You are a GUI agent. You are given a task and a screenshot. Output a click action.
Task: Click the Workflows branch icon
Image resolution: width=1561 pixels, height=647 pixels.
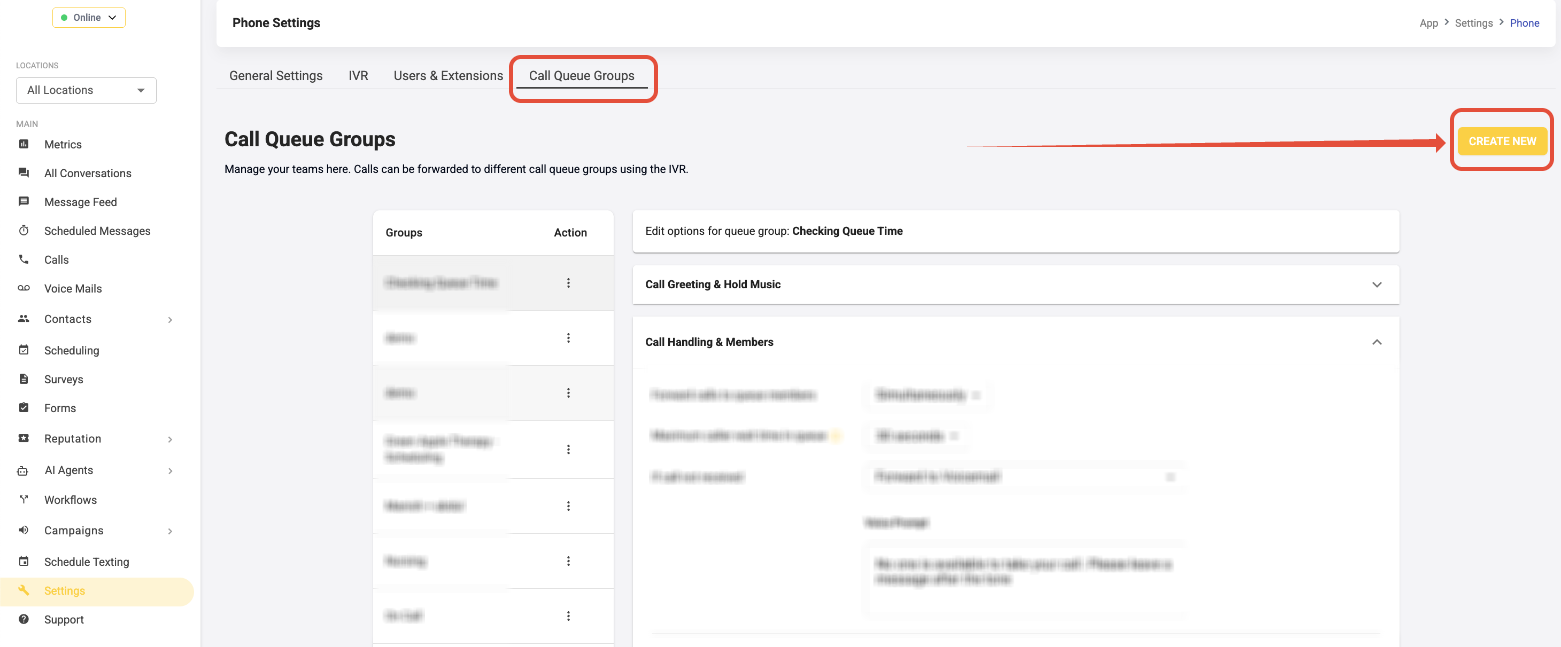(x=24, y=500)
